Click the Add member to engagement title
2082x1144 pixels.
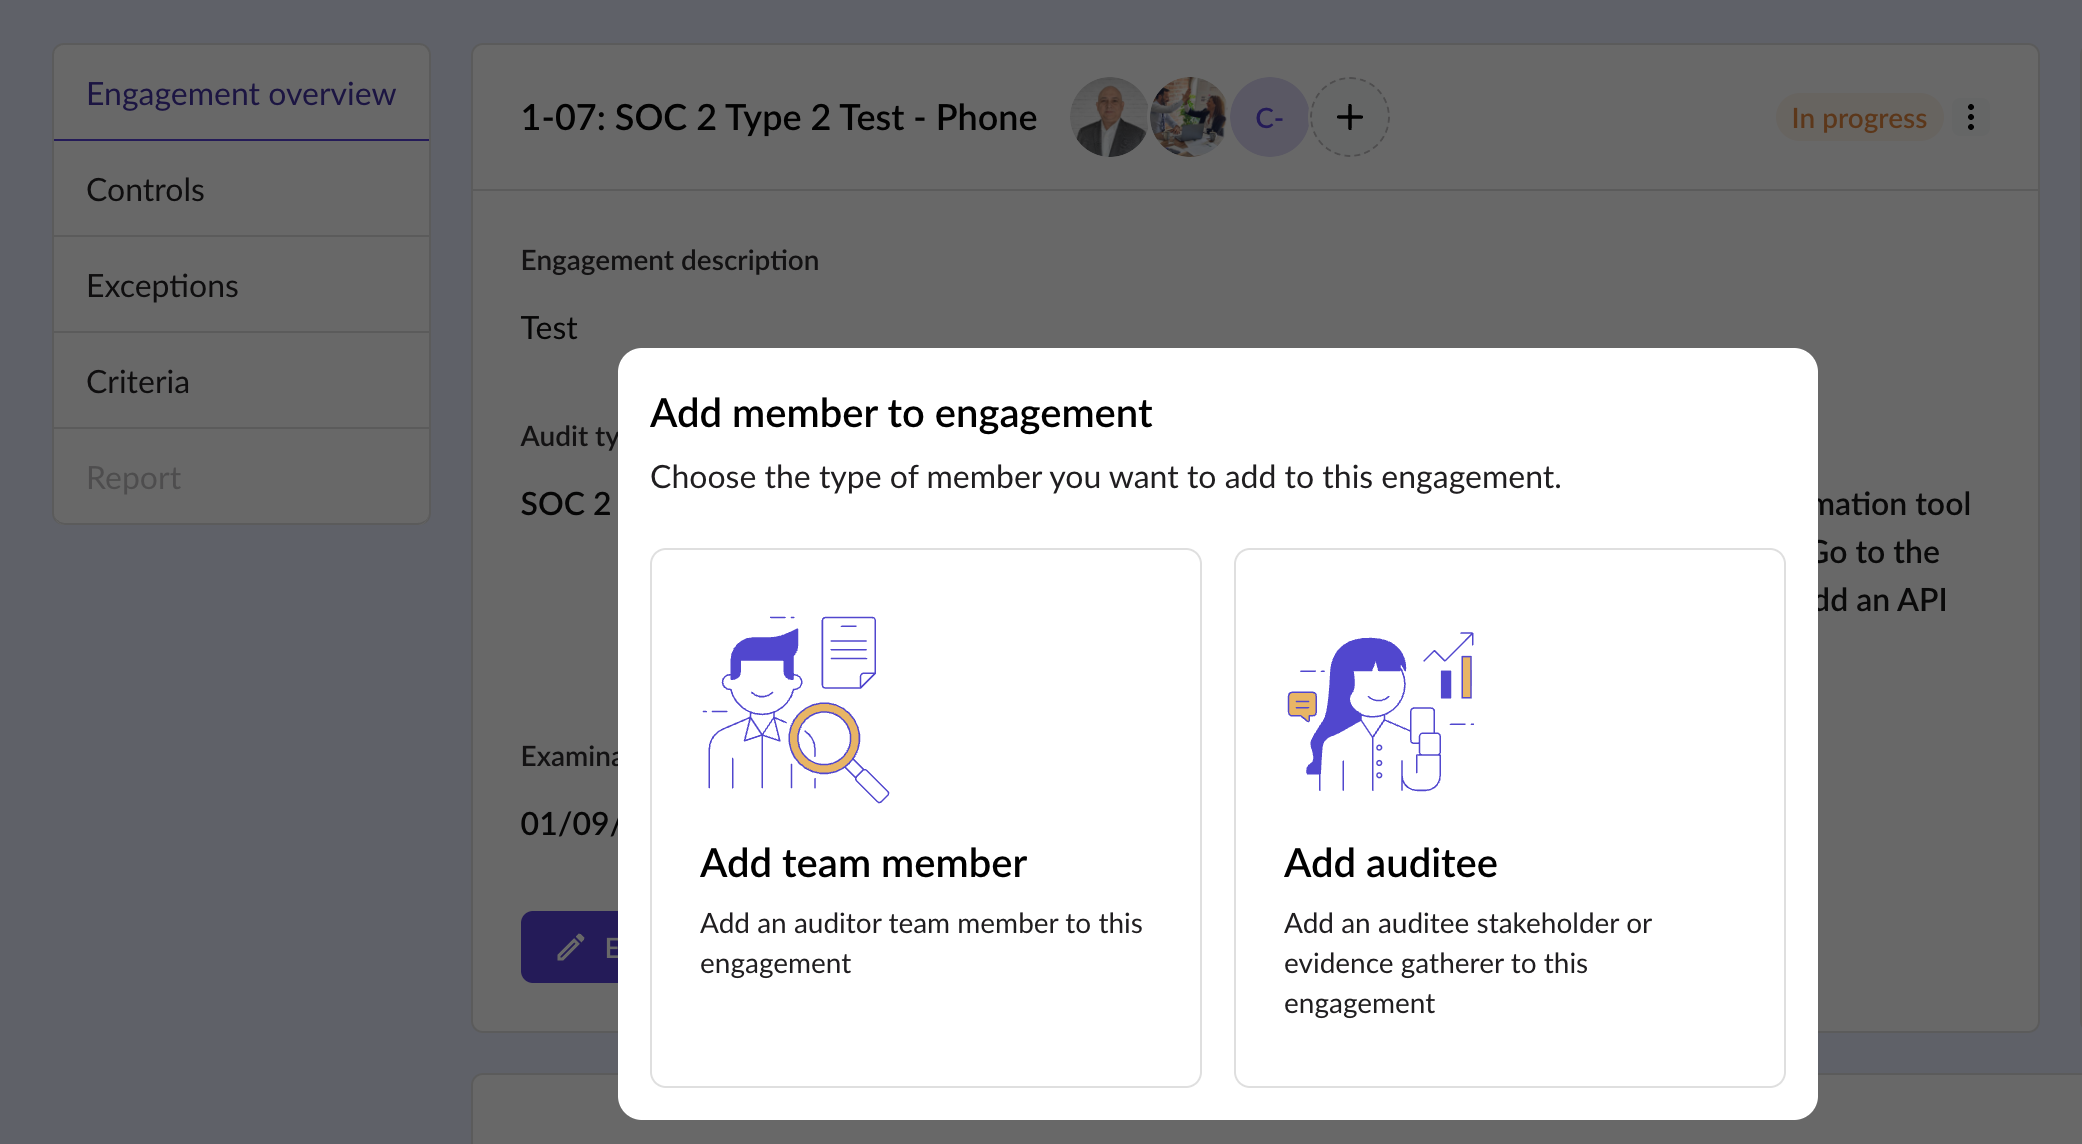900,413
